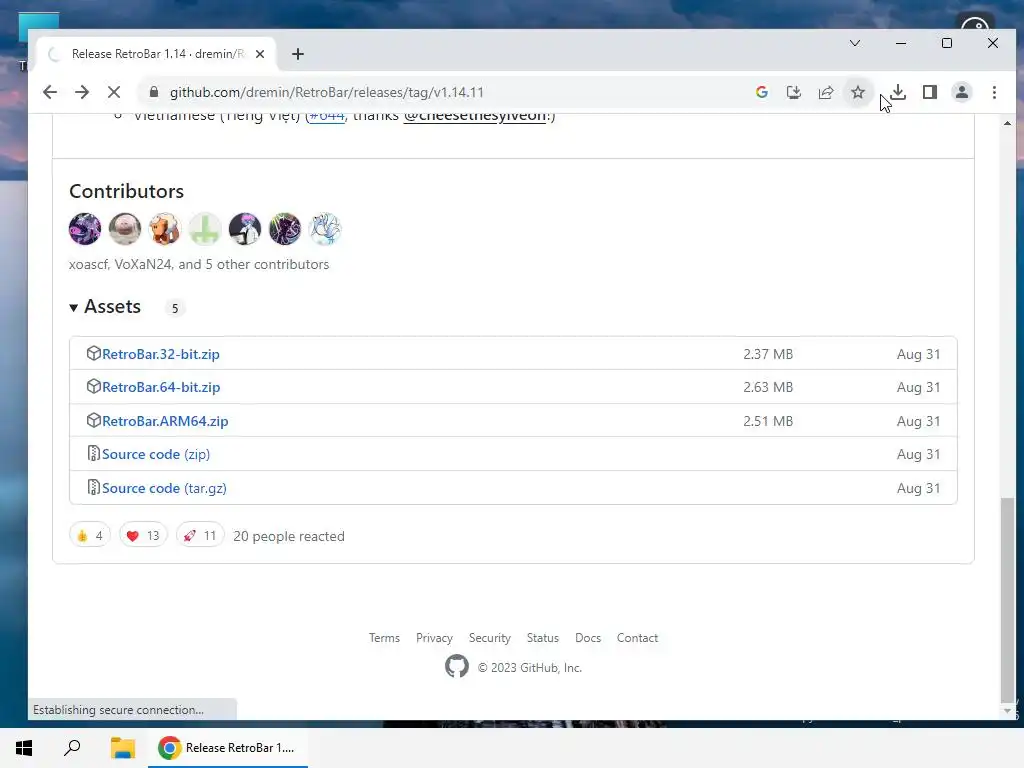Viewport: 1024px width, 768px height.
Task: Open the Security footer link
Action: 490,638
